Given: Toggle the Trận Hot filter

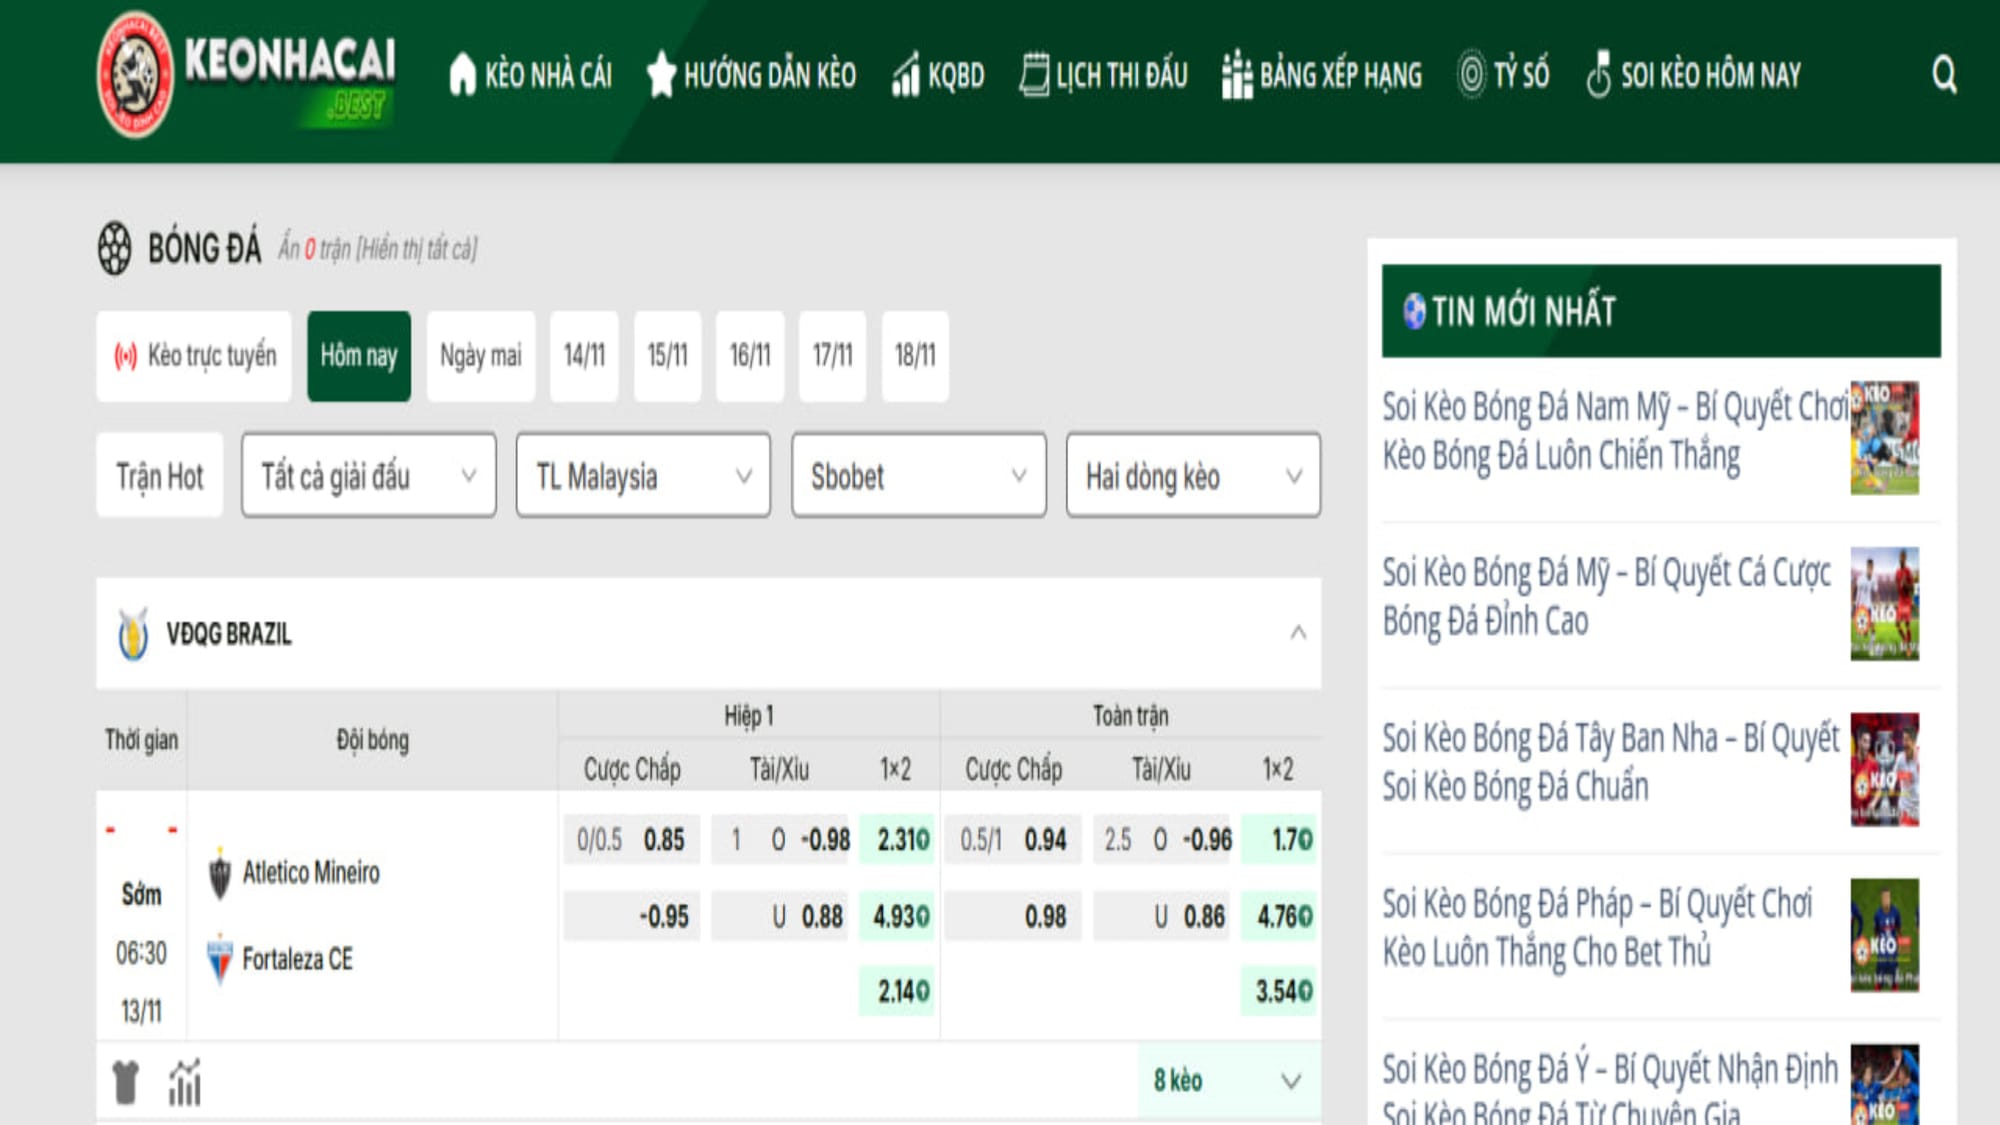Looking at the screenshot, I should pyautogui.click(x=160, y=476).
